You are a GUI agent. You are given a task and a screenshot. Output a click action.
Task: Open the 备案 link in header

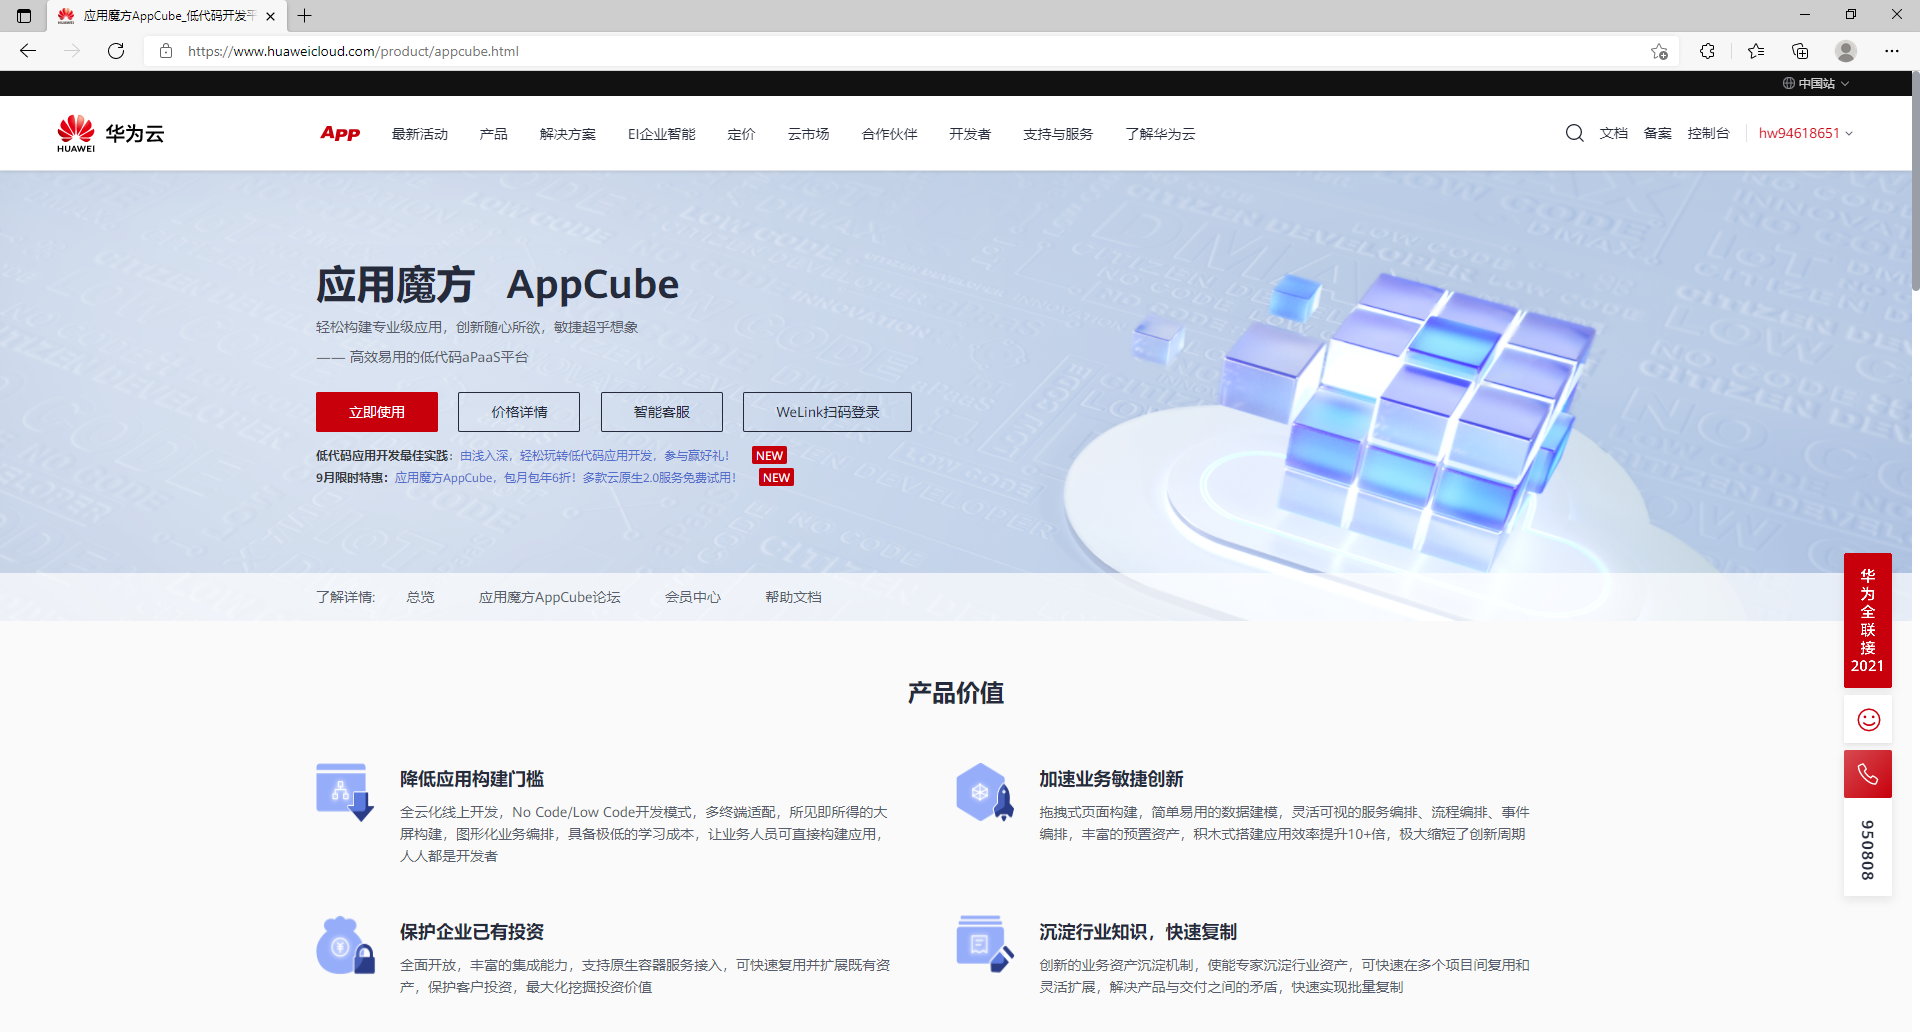click(1658, 133)
